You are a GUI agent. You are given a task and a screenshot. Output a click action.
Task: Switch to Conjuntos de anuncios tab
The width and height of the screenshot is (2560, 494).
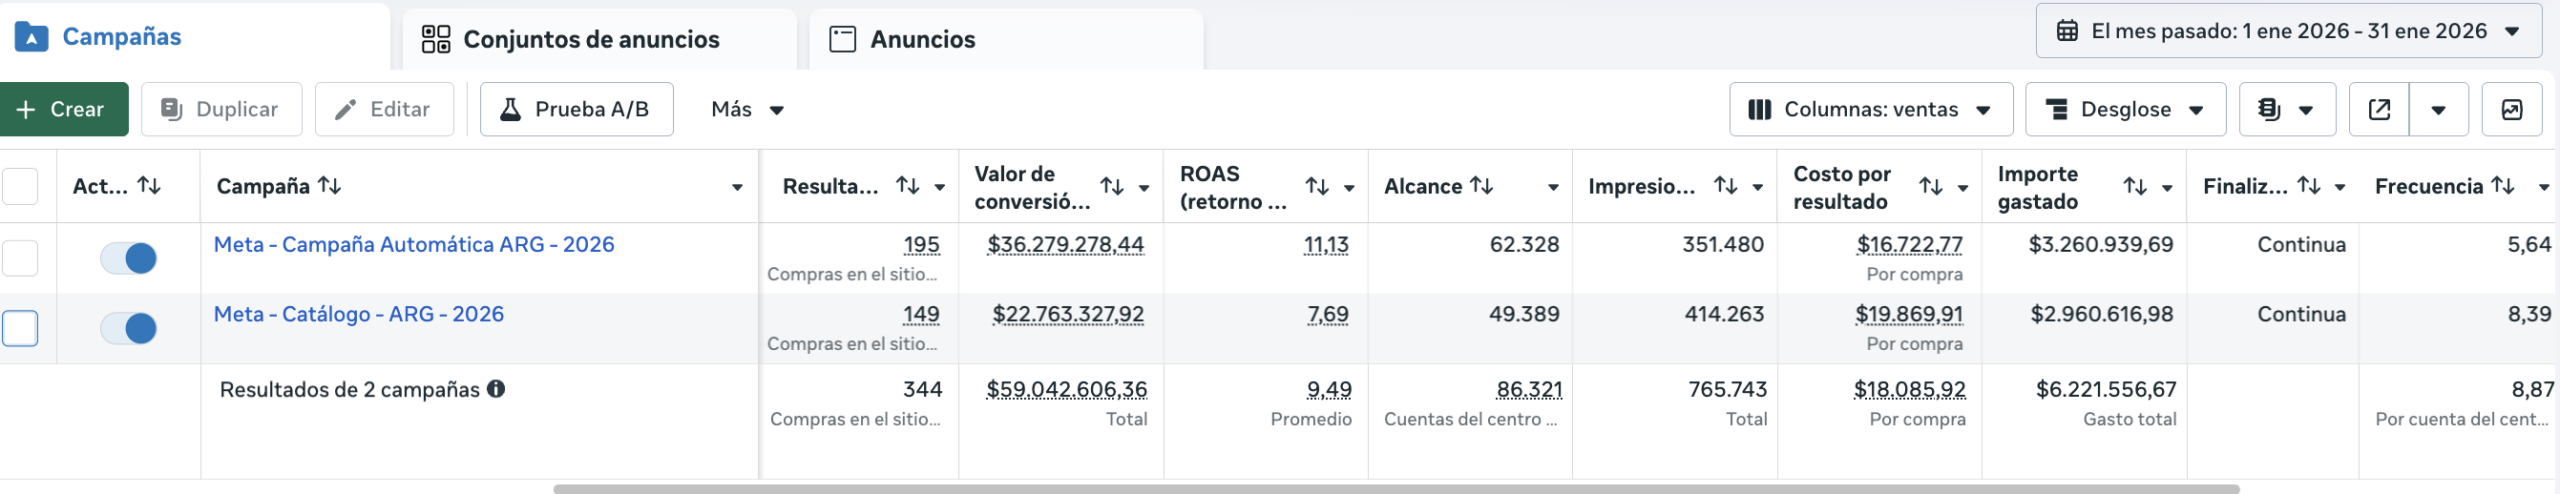pos(590,39)
